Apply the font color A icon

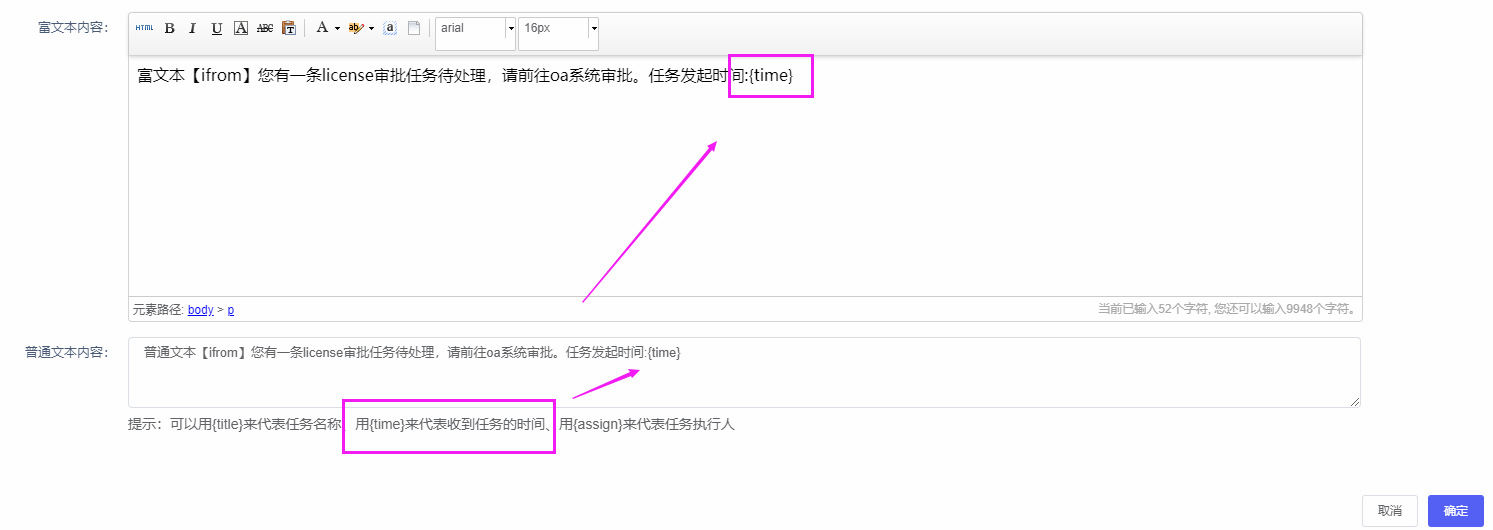pyautogui.click(x=322, y=28)
